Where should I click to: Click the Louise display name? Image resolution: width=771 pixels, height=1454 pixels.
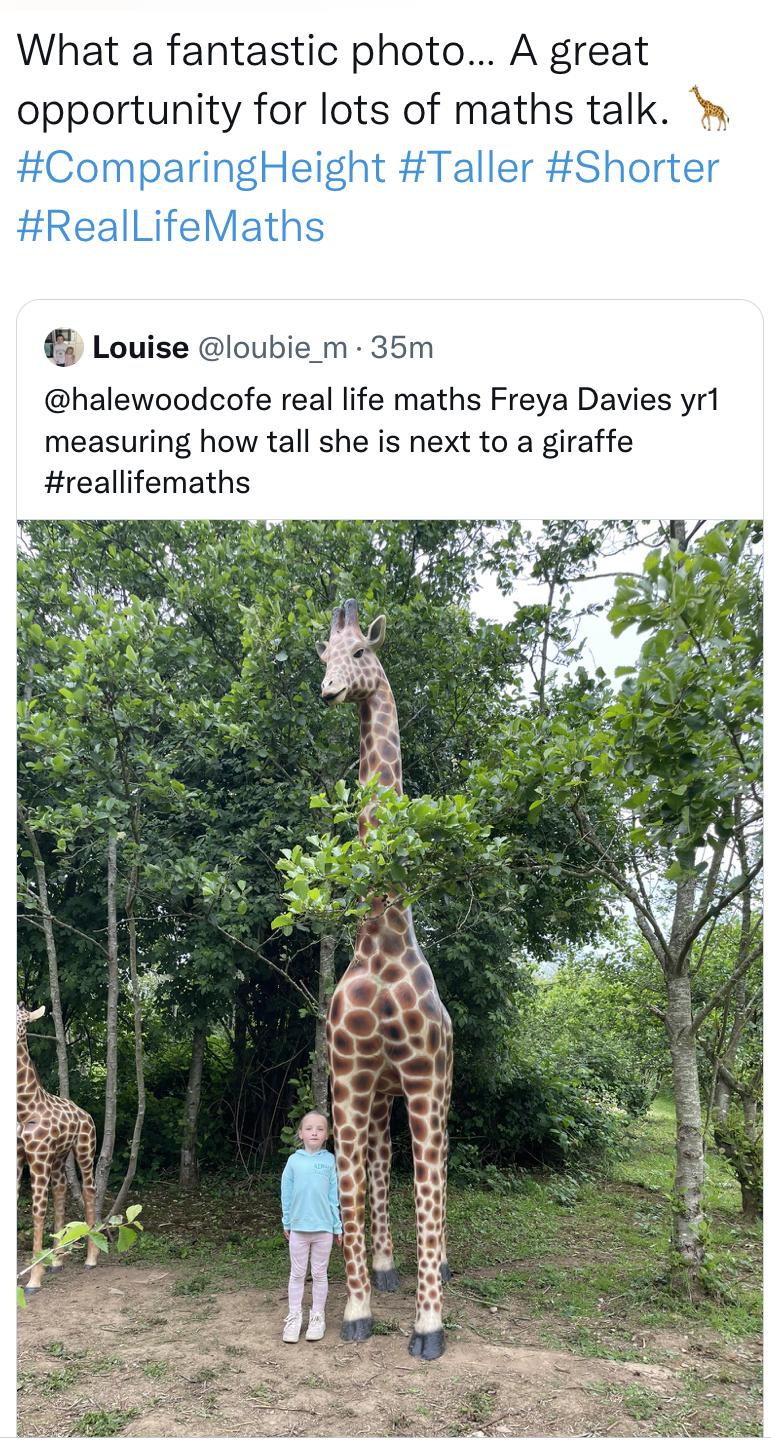point(140,347)
